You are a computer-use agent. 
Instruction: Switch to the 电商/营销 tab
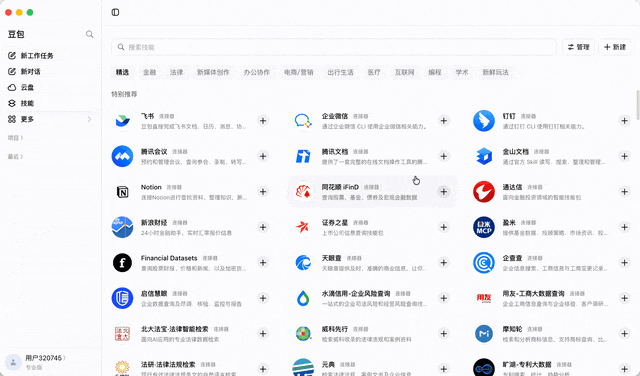tap(298, 72)
